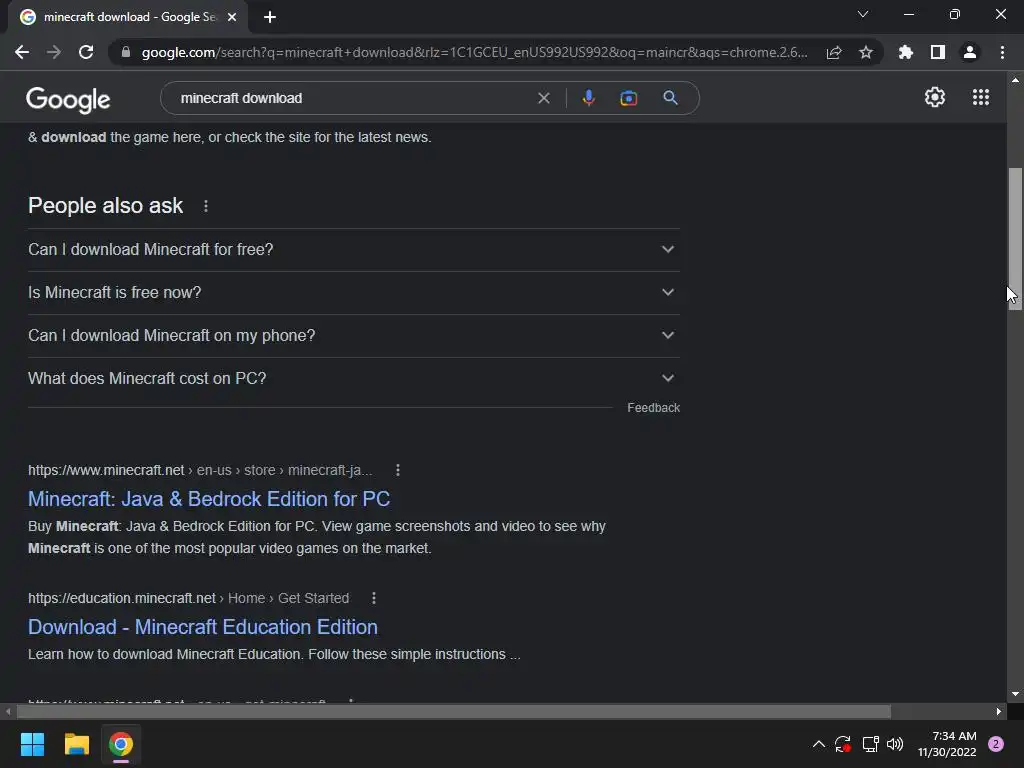
Task: Click the Feedback link
Action: click(x=653, y=408)
